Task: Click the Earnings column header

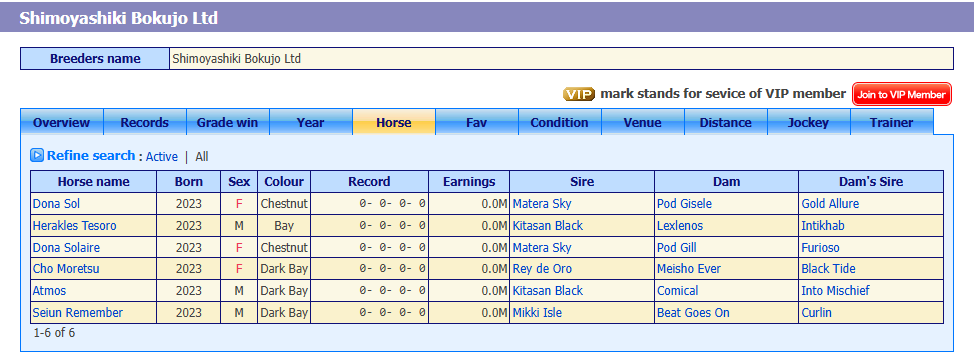Action: pyautogui.click(x=469, y=181)
